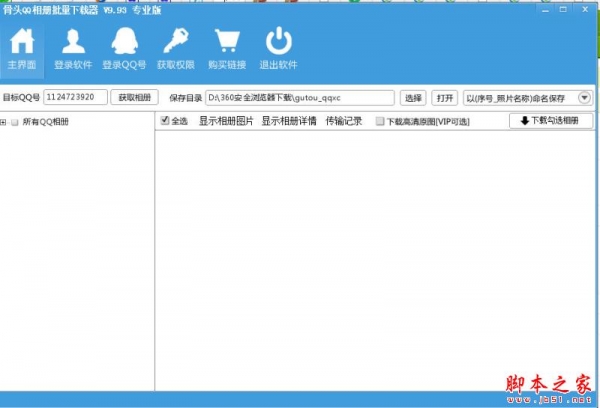Enable 下载高清原图 VIP checkbox
Screen dimensions: 600x408
click(380, 121)
